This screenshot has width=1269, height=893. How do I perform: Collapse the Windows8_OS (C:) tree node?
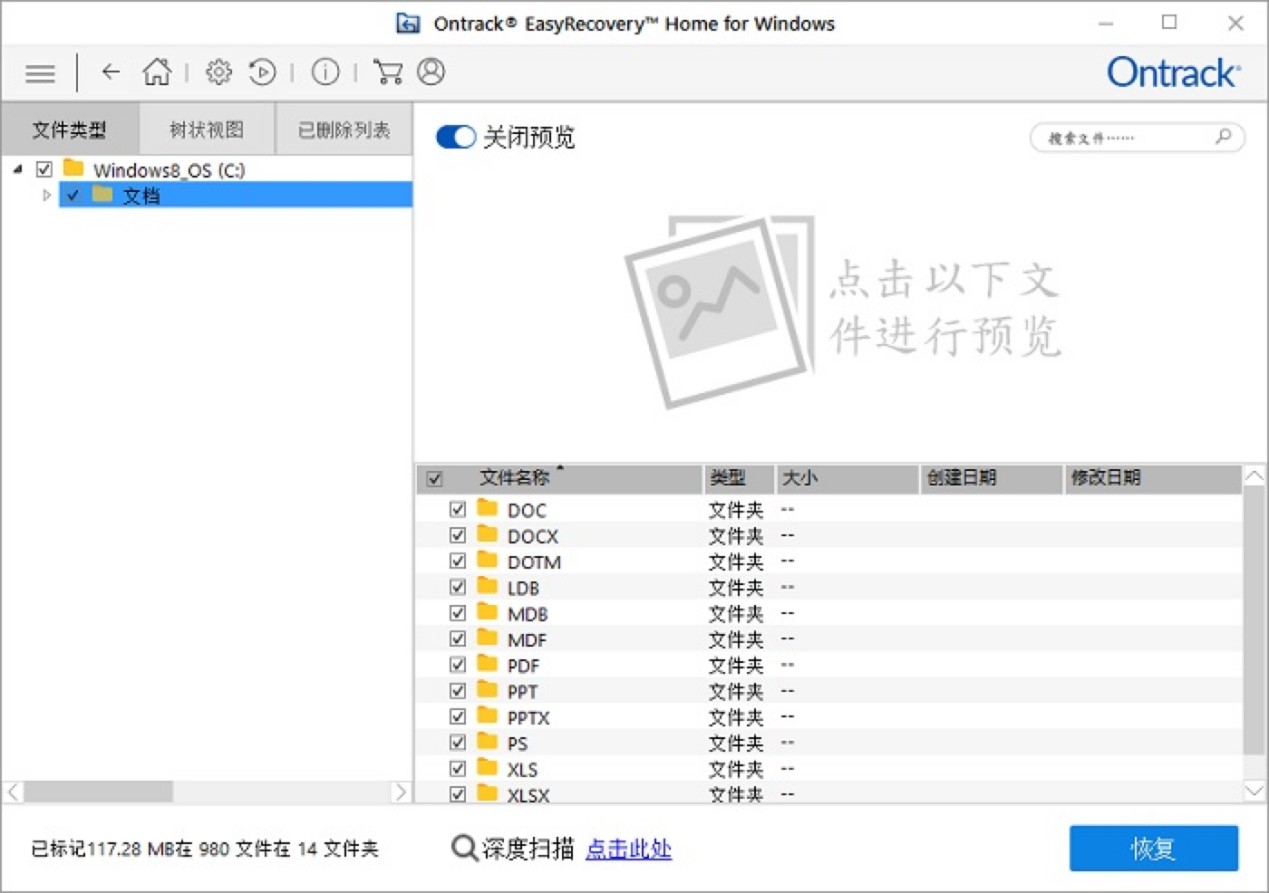coord(18,170)
